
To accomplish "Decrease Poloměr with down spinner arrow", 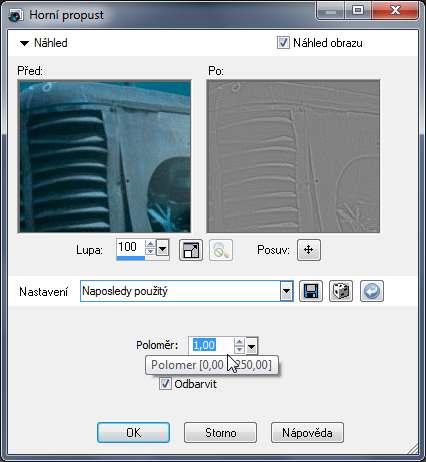I will click(239, 350).
